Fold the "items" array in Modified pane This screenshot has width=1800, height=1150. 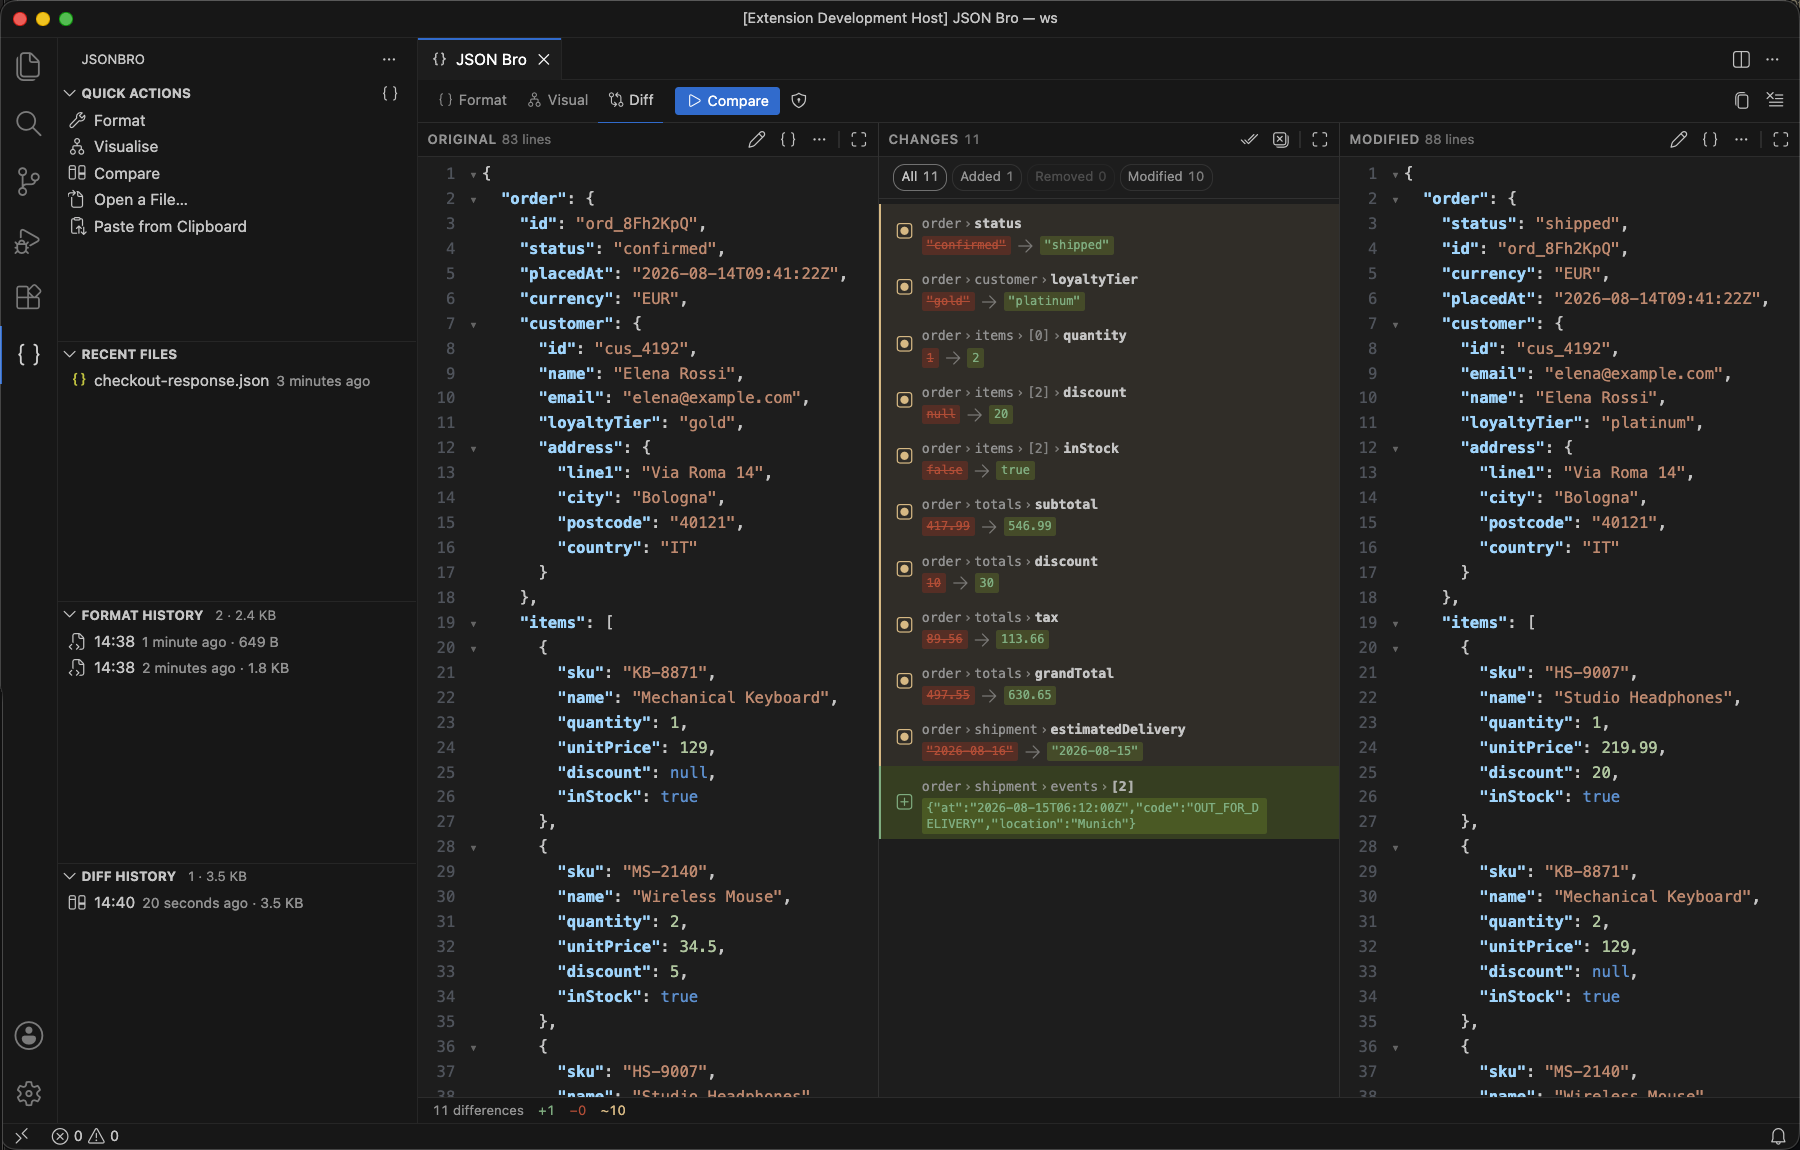coord(1395,623)
